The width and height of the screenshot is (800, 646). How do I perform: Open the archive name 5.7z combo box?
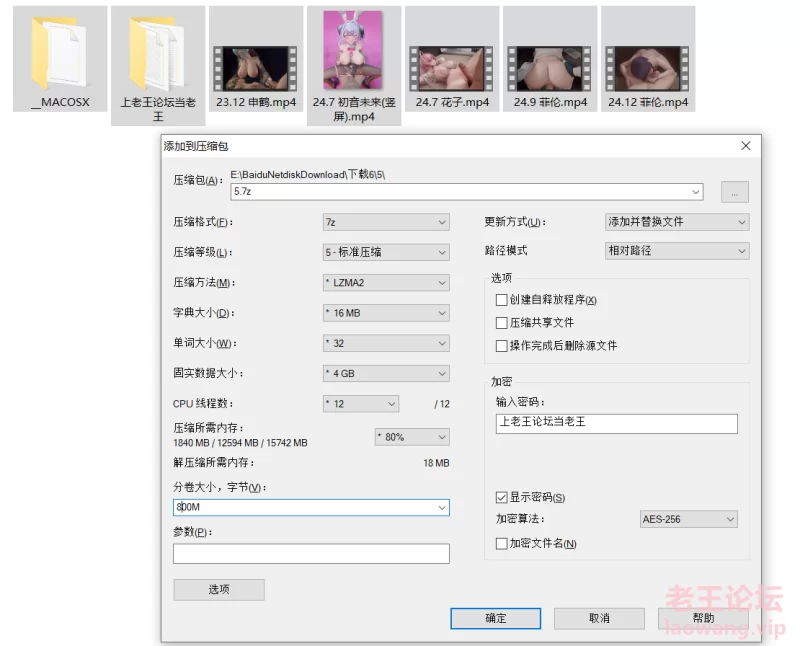467,192
